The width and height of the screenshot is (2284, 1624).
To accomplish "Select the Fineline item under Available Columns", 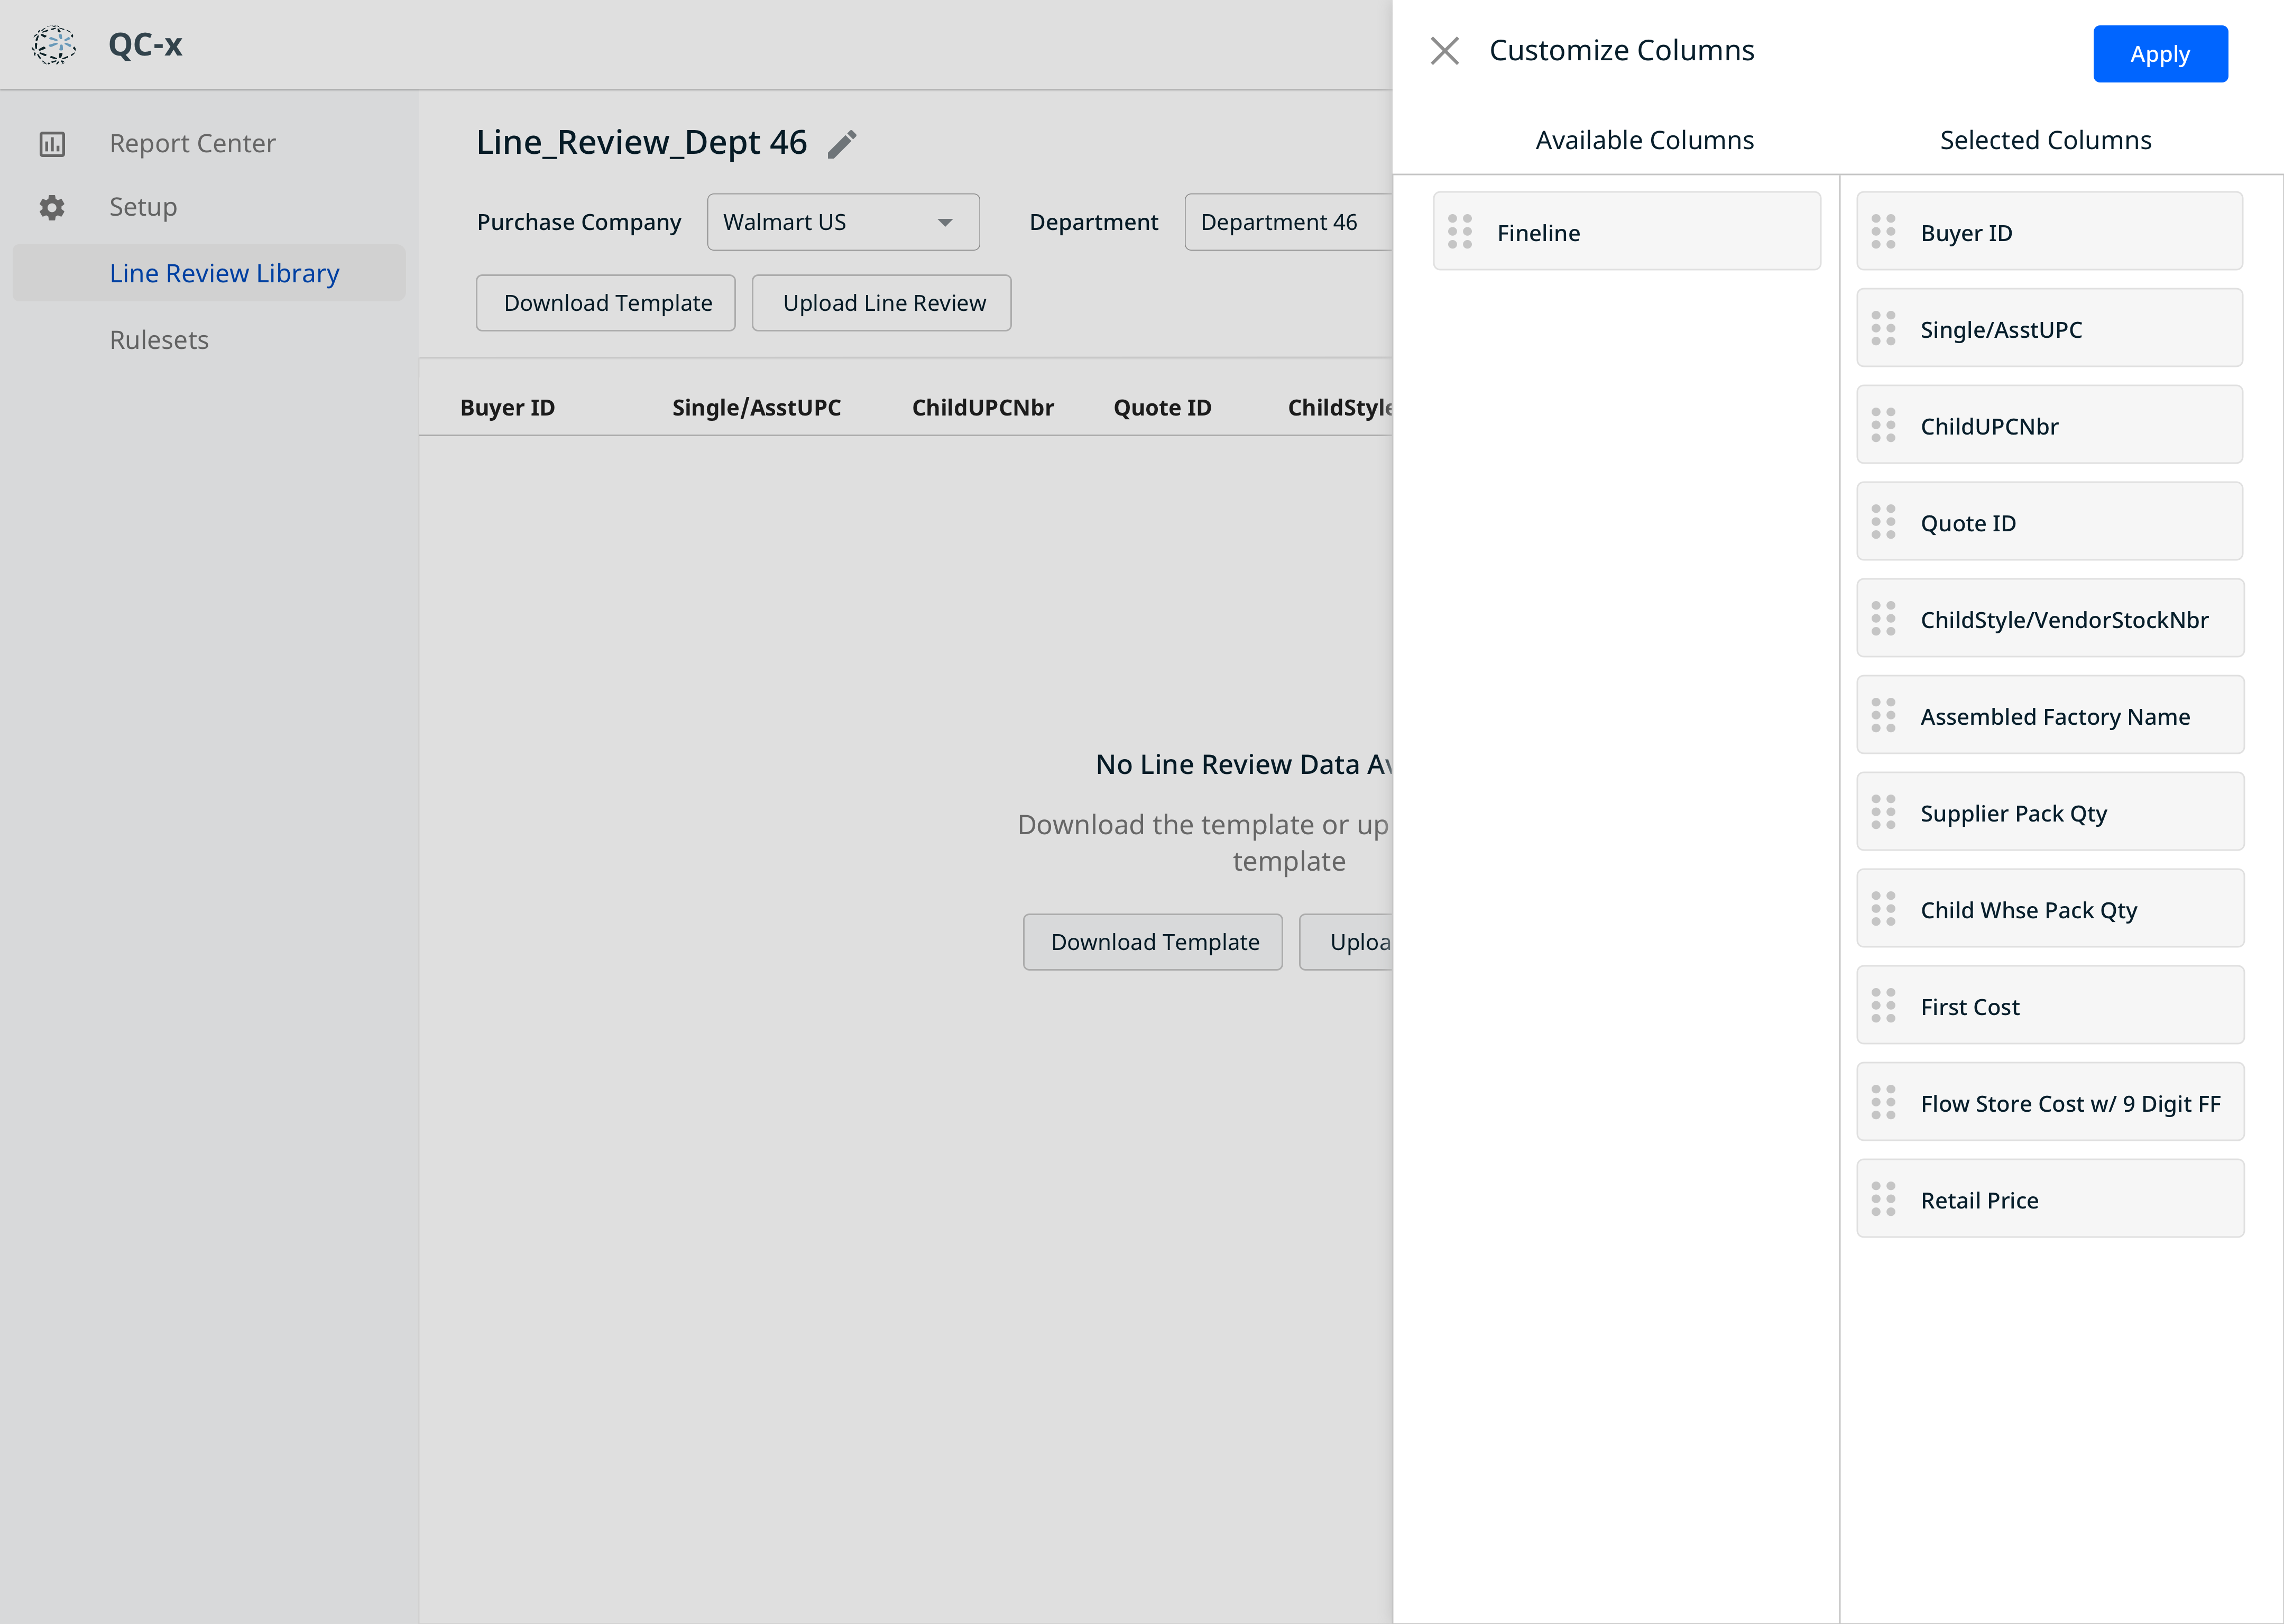I will point(1627,232).
